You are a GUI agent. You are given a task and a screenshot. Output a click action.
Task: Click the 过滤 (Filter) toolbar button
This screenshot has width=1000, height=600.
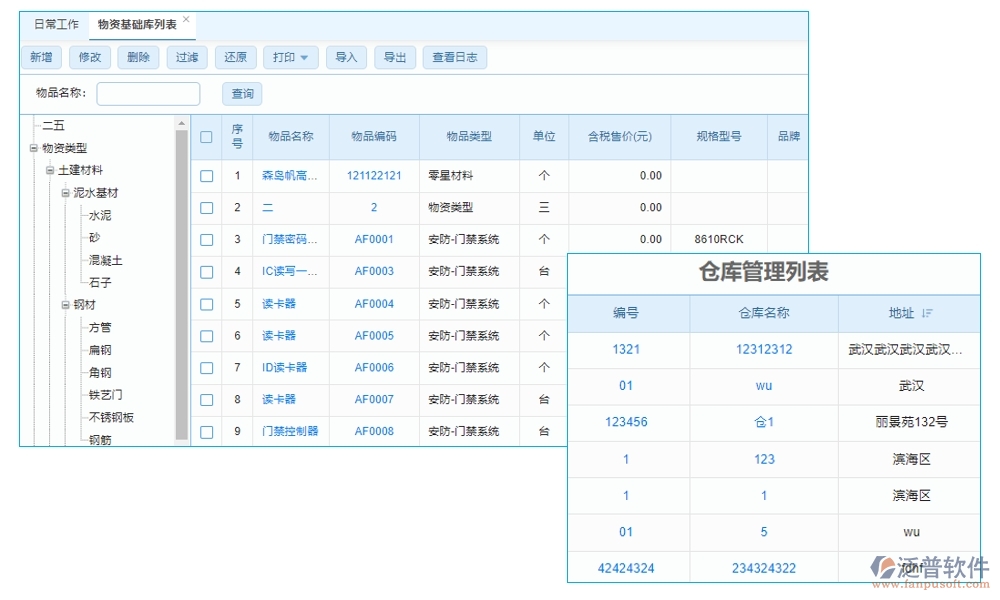[186, 57]
